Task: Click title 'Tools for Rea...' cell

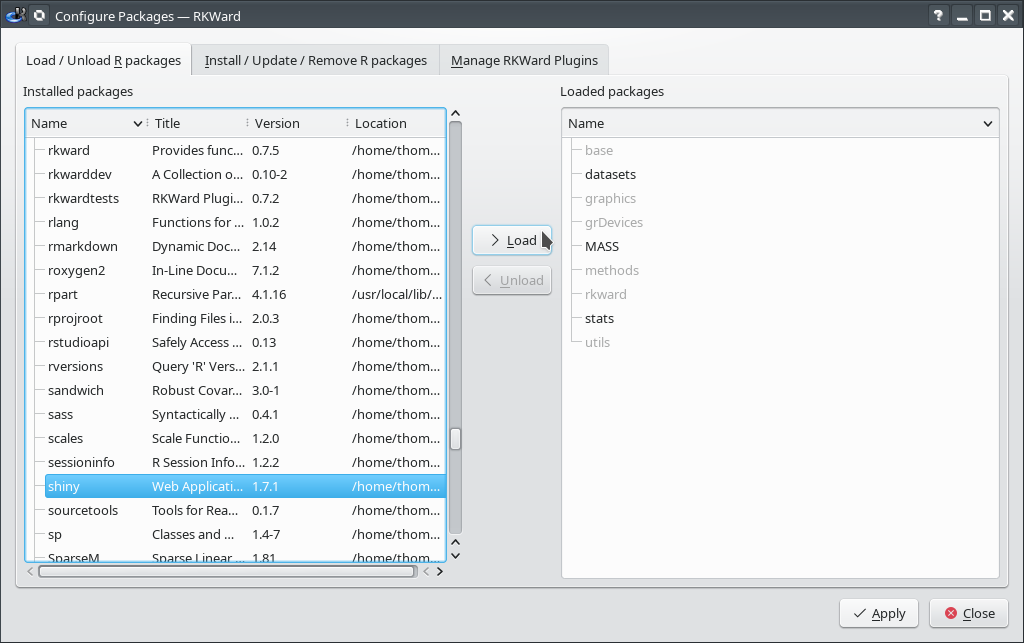Action: [195, 510]
